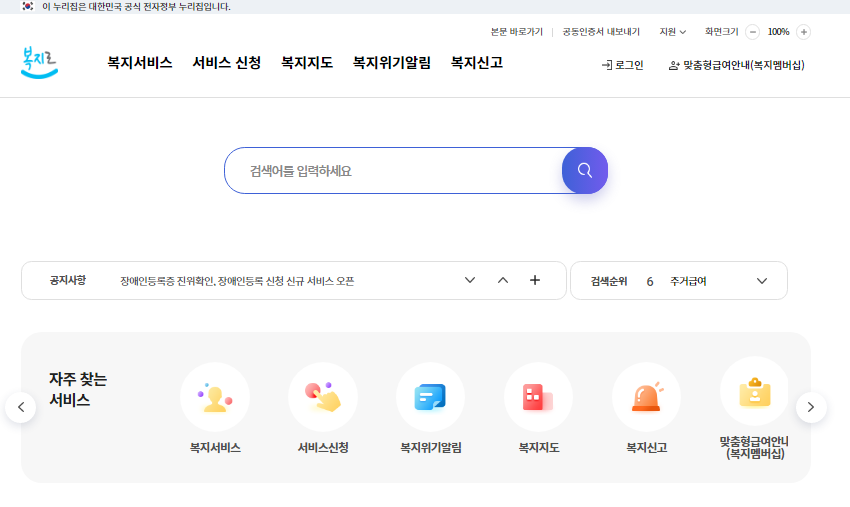
Task: Slide frequent services carousel left
Action: 21,407
